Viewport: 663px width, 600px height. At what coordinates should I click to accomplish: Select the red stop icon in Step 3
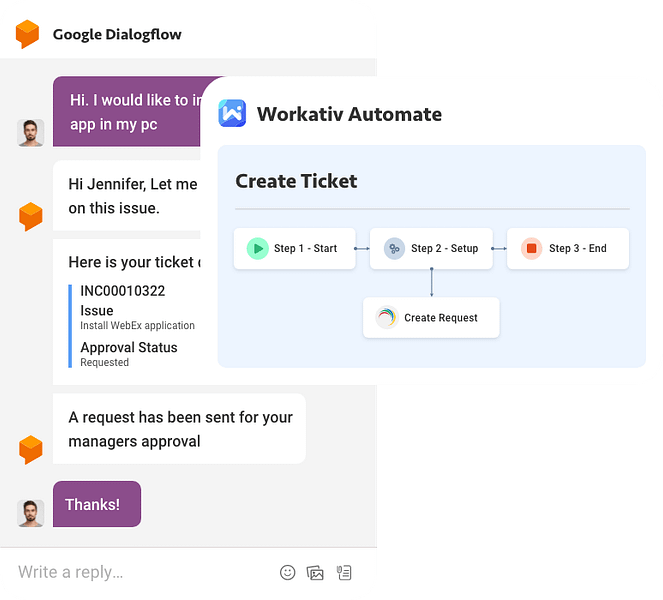pos(531,249)
